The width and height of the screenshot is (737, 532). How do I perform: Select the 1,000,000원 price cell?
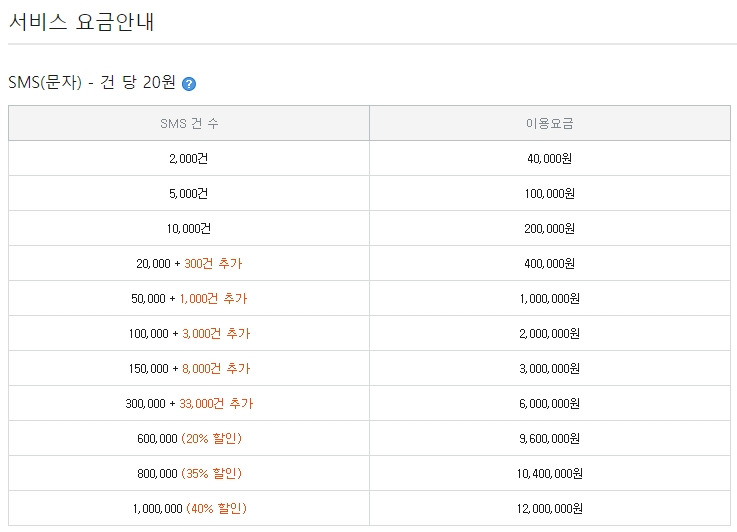click(x=549, y=298)
